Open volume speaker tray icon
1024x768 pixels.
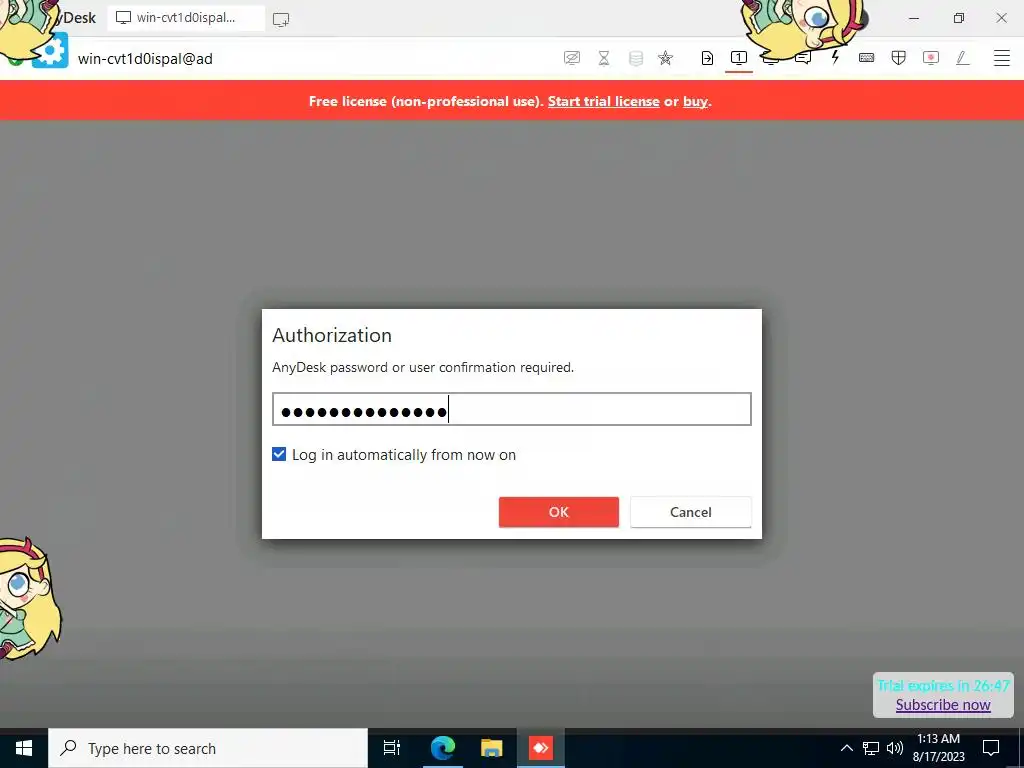click(x=895, y=748)
